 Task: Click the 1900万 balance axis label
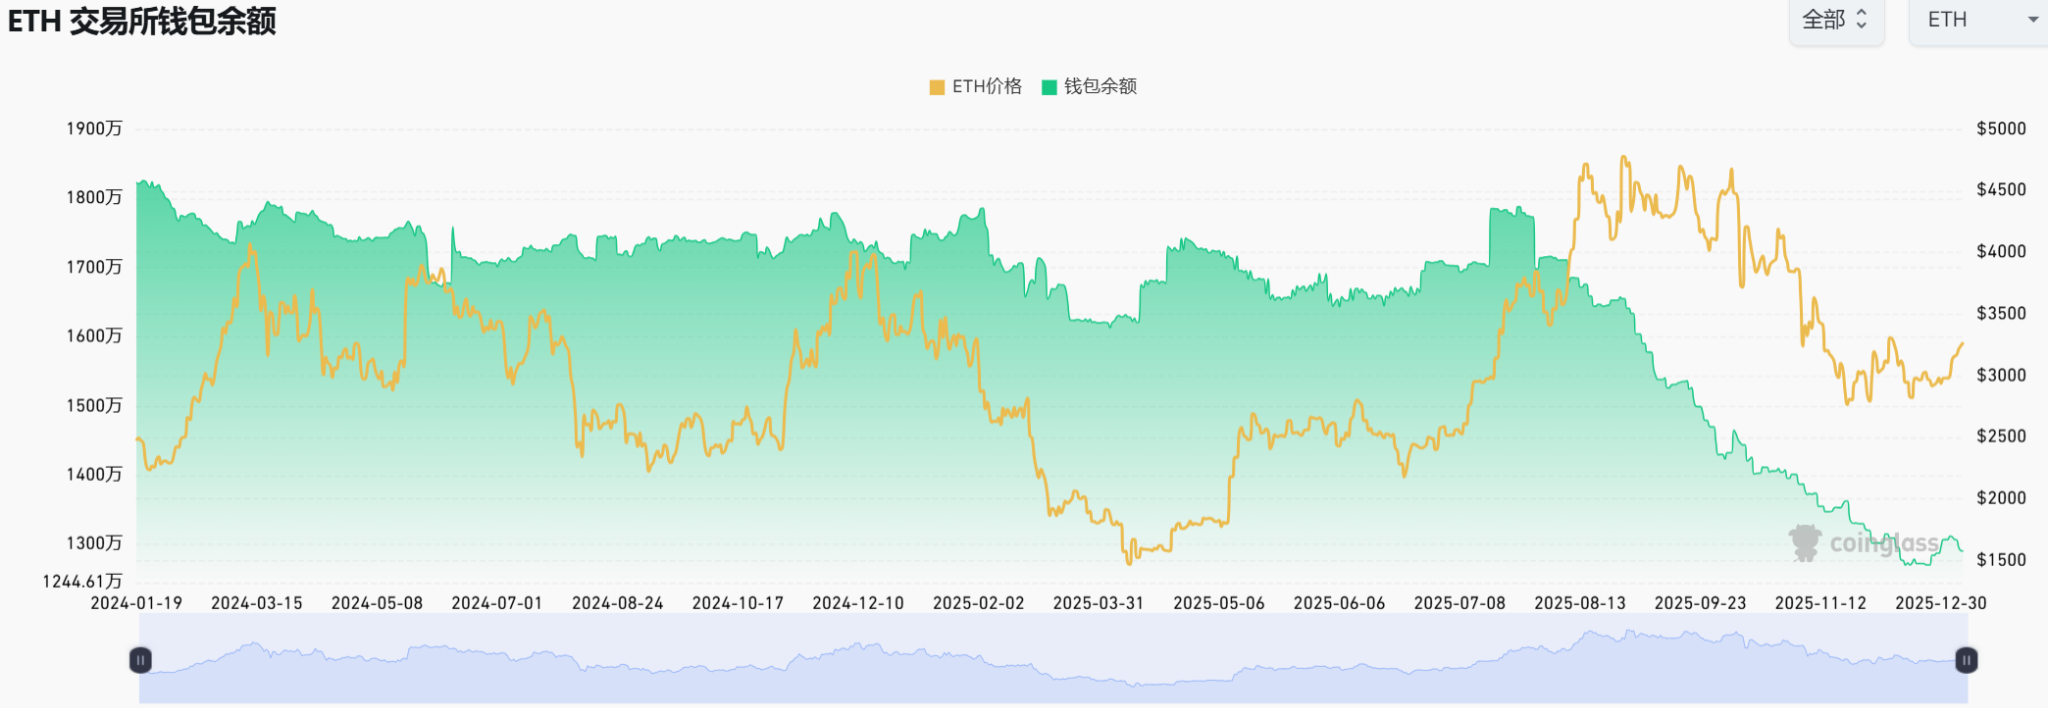coord(94,129)
